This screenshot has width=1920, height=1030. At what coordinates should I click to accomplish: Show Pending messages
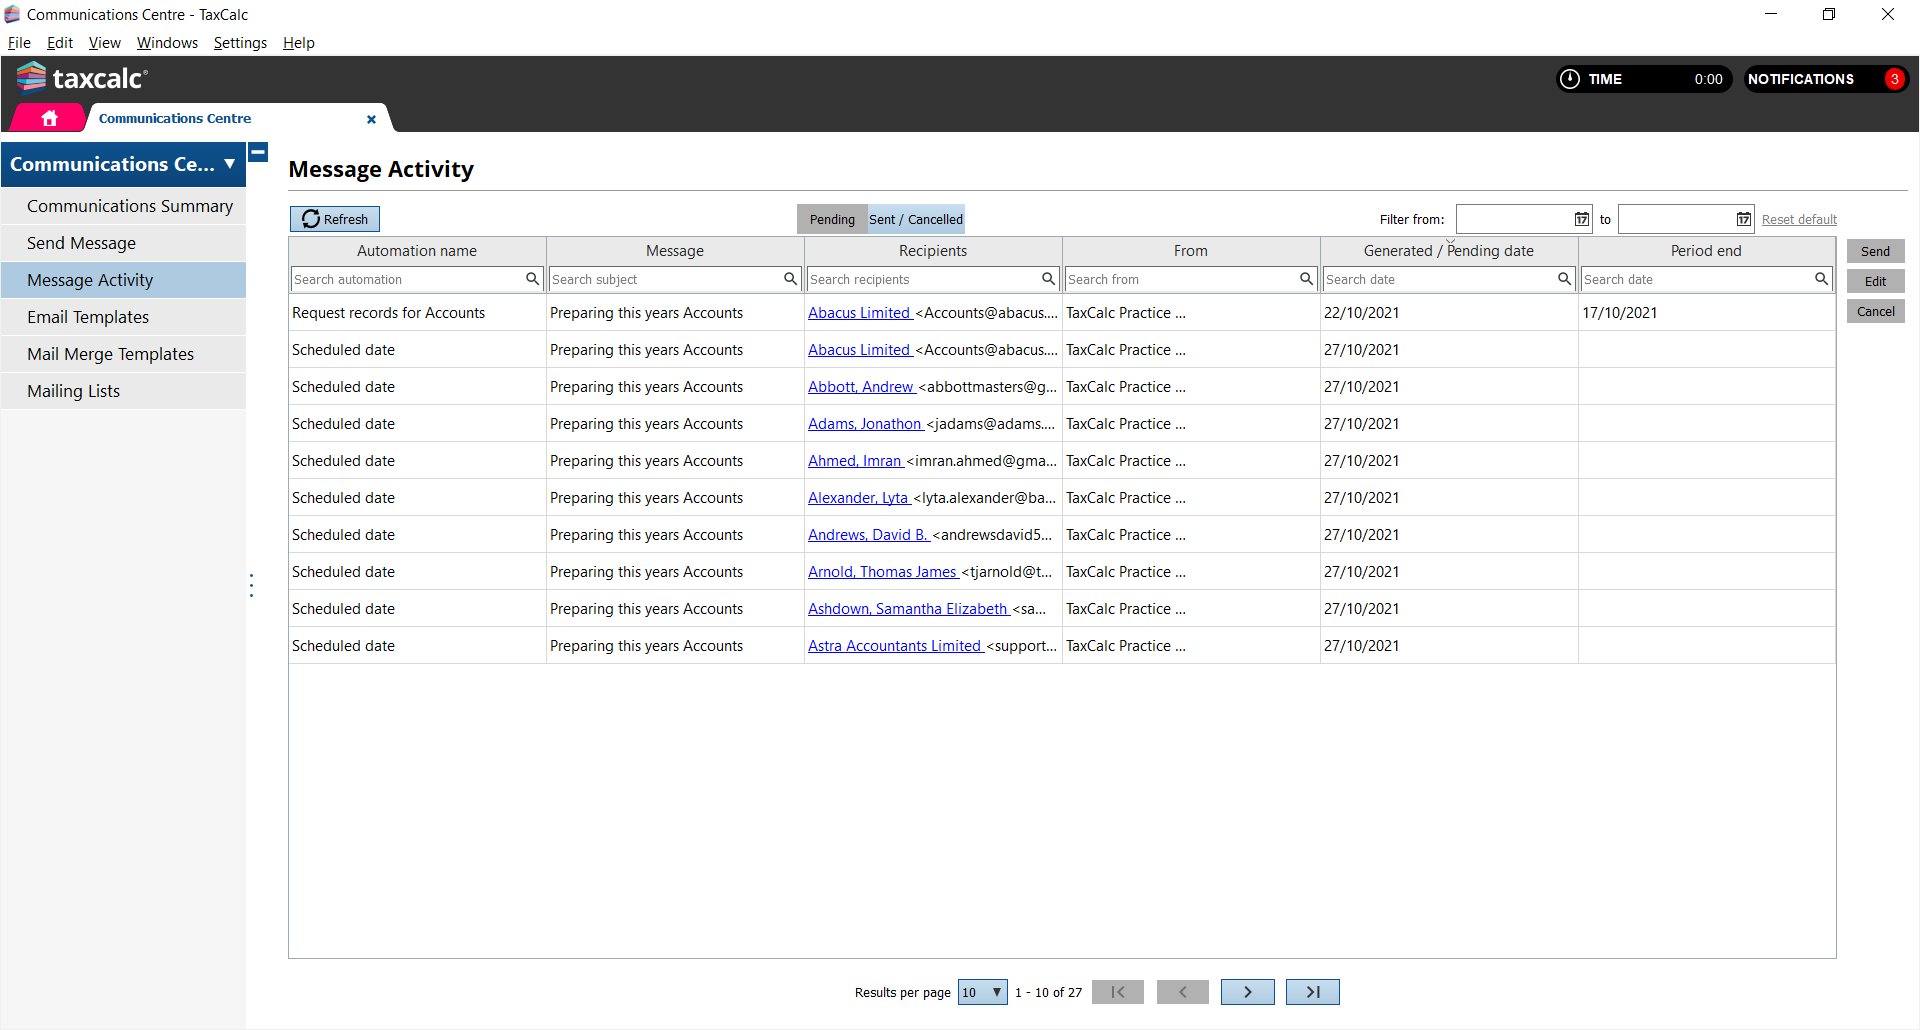pos(832,219)
